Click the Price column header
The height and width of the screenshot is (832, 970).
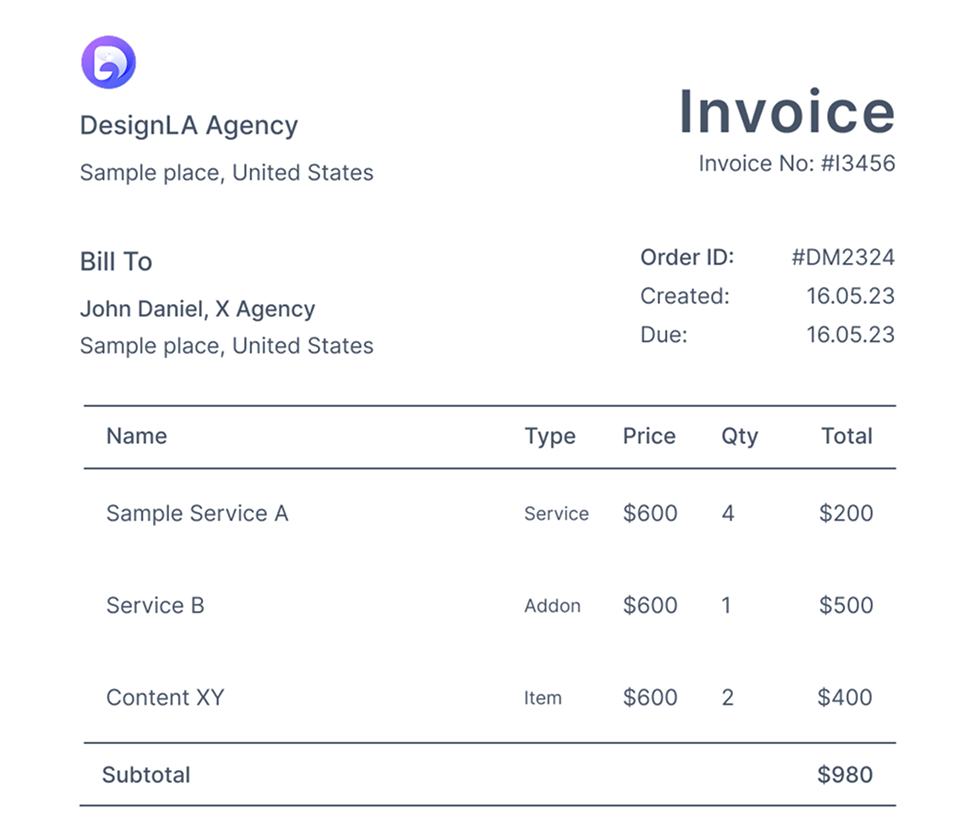[649, 436]
